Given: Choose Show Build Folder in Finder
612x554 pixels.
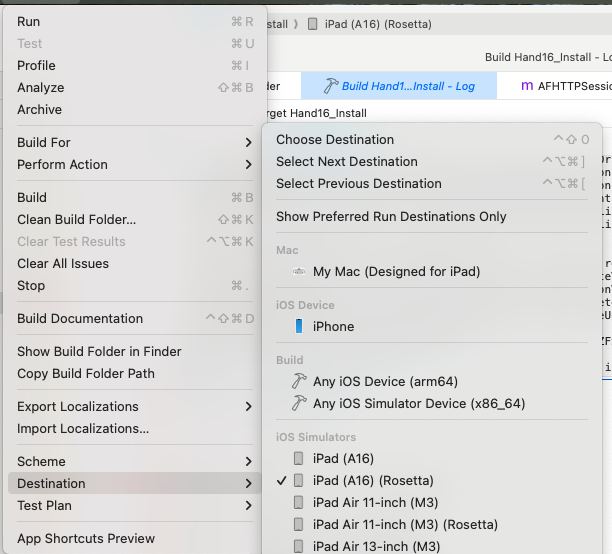Looking at the screenshot, I should point(135,351).
